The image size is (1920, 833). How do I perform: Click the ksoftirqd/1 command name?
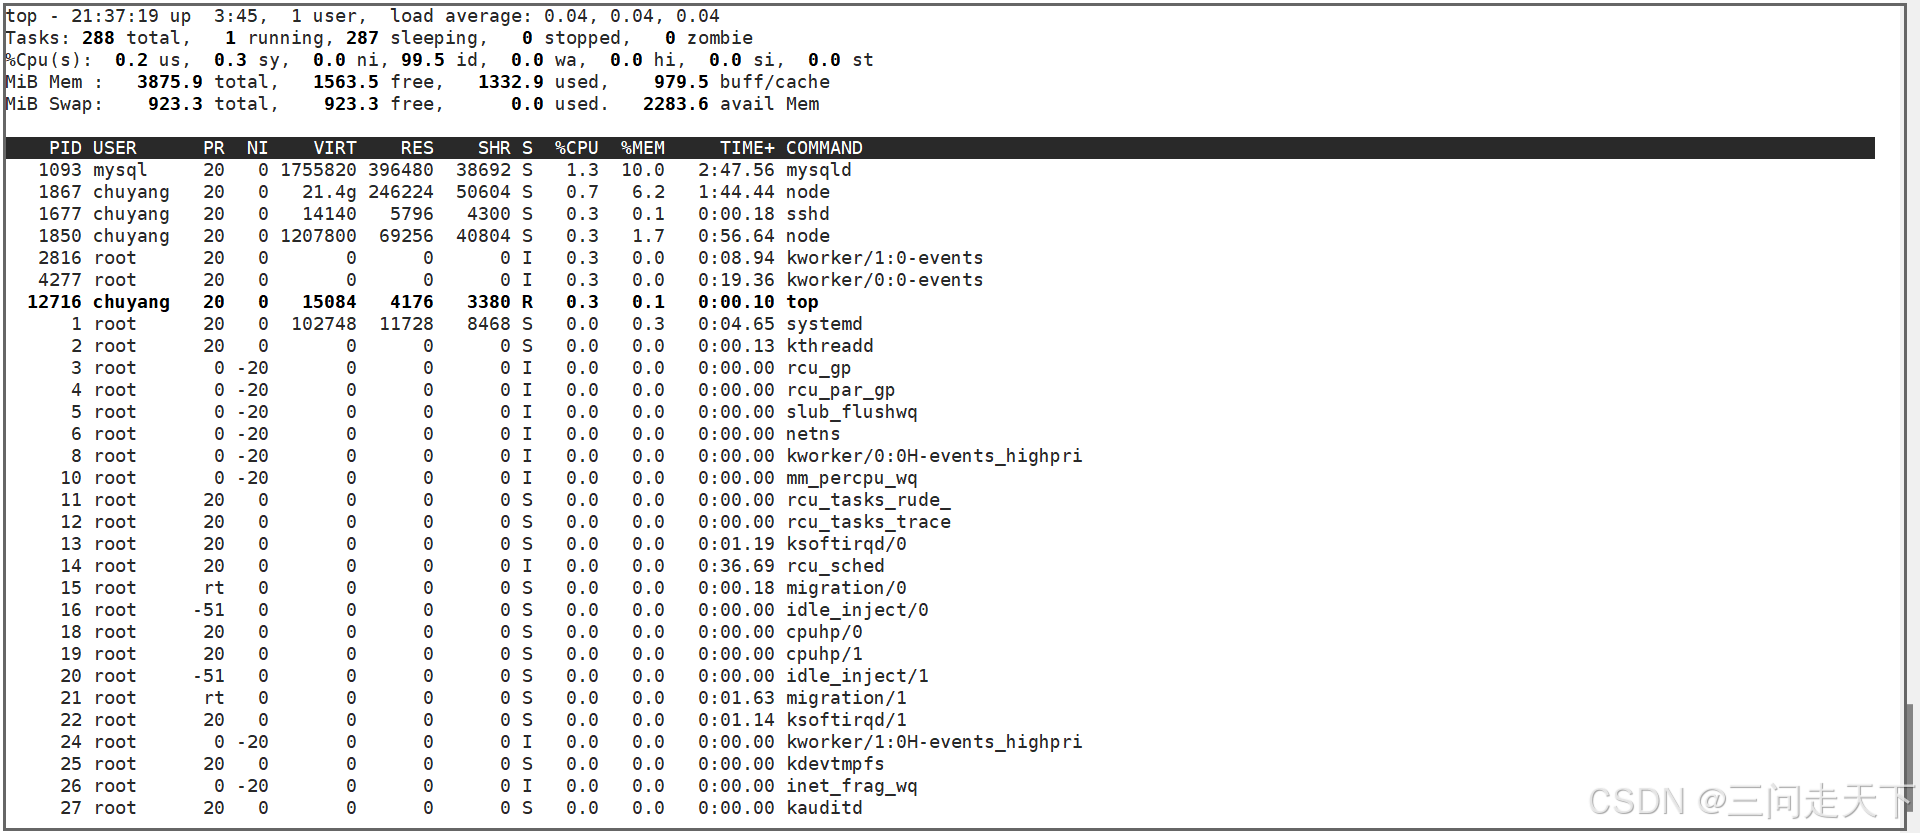[x=846, y=720]
